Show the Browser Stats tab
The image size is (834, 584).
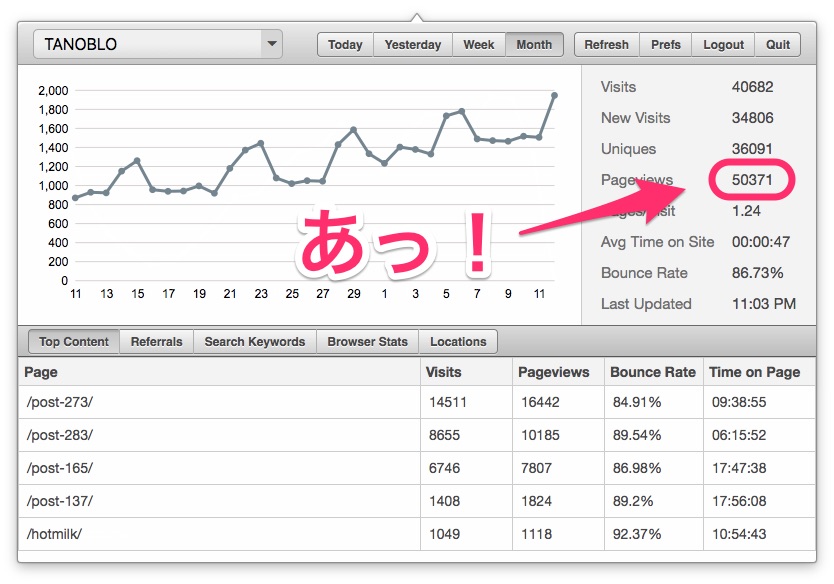click(x=368, y=341)
